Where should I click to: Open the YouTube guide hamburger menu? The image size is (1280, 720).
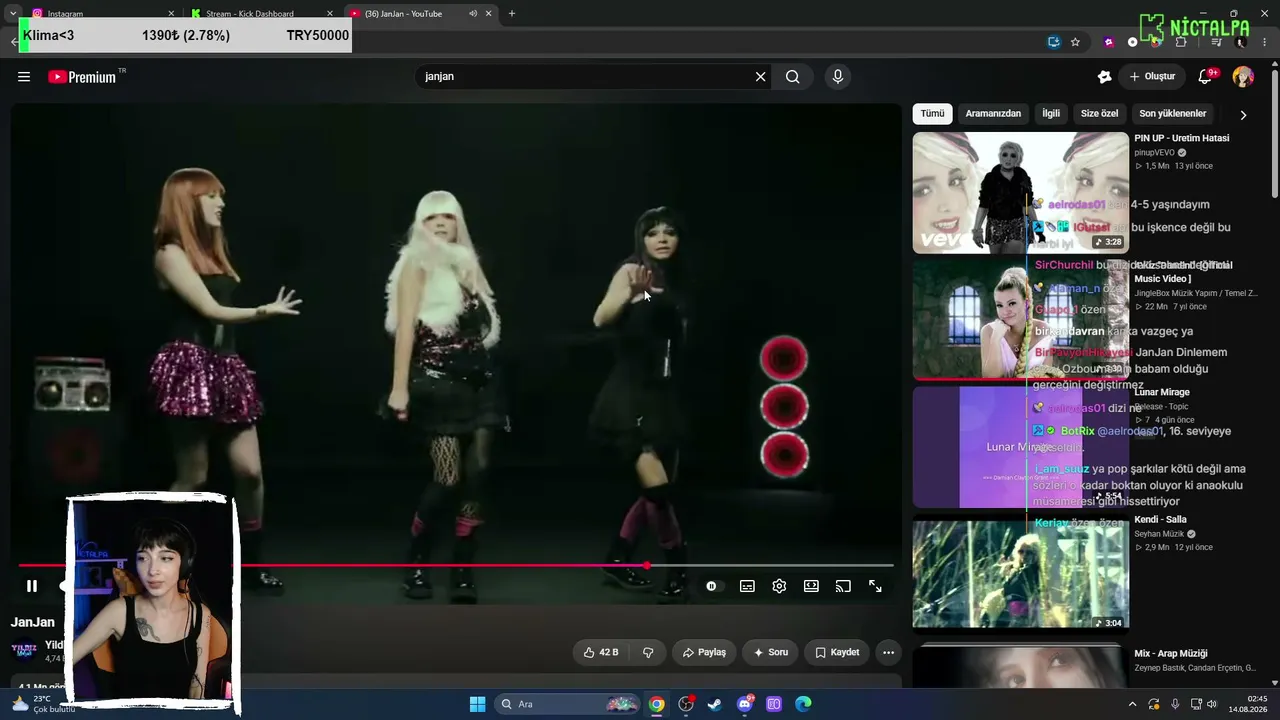24,77
